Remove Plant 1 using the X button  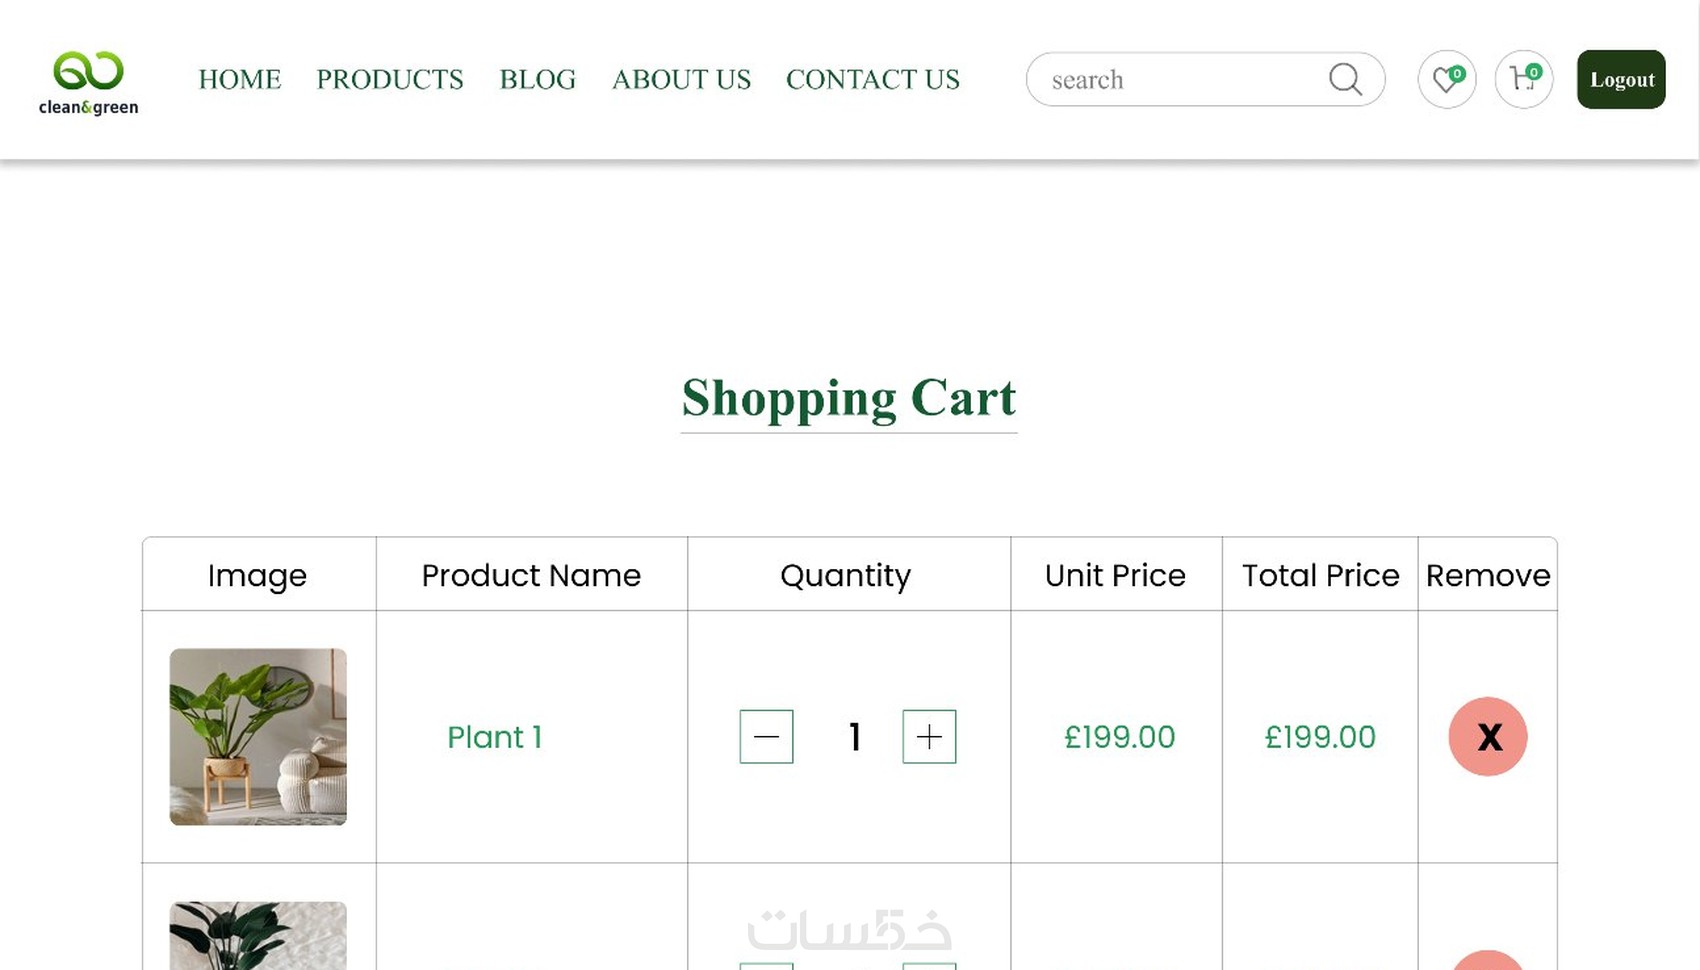1487,737
